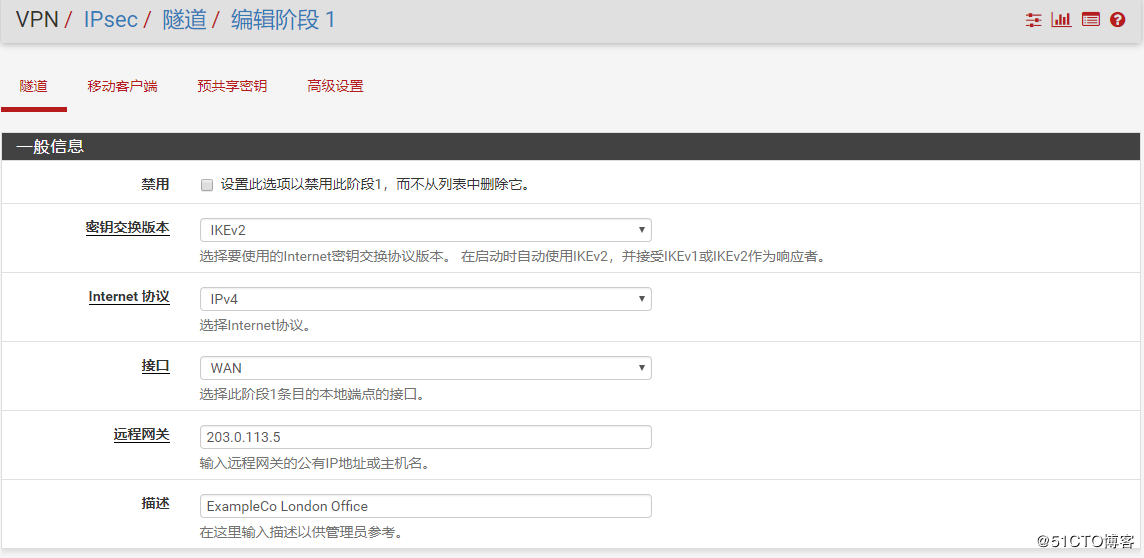The image size is (1144, 558).
Task: Click the underlined 密钥交换版本 label
Action: [127, 228]
